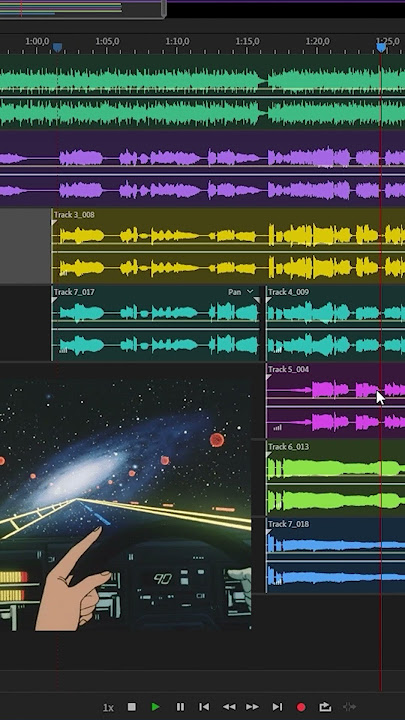Click the top green waveform clip
The image size is (405, 720).
[202, 92]
